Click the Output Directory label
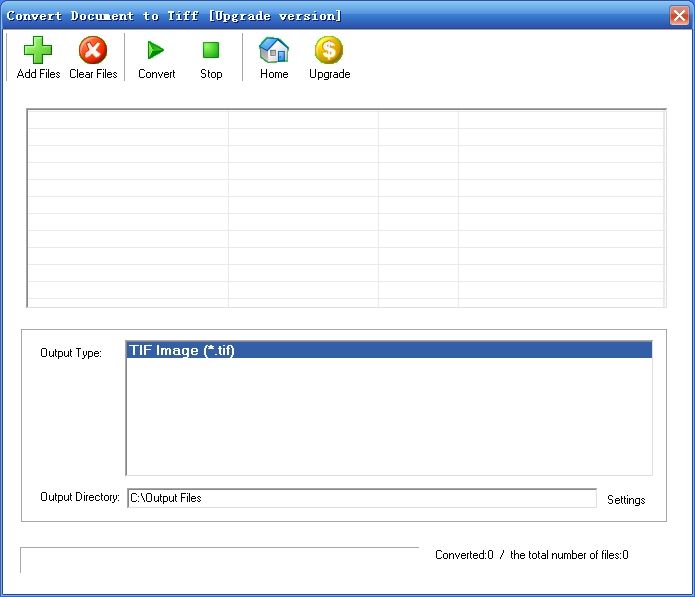This screenshot has height=597, width=695. [x=80, y=497]
